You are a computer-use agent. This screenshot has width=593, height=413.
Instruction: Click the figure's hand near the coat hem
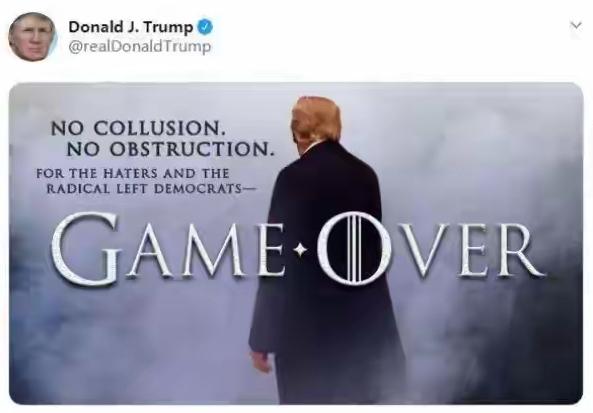(x=262, y=361)
